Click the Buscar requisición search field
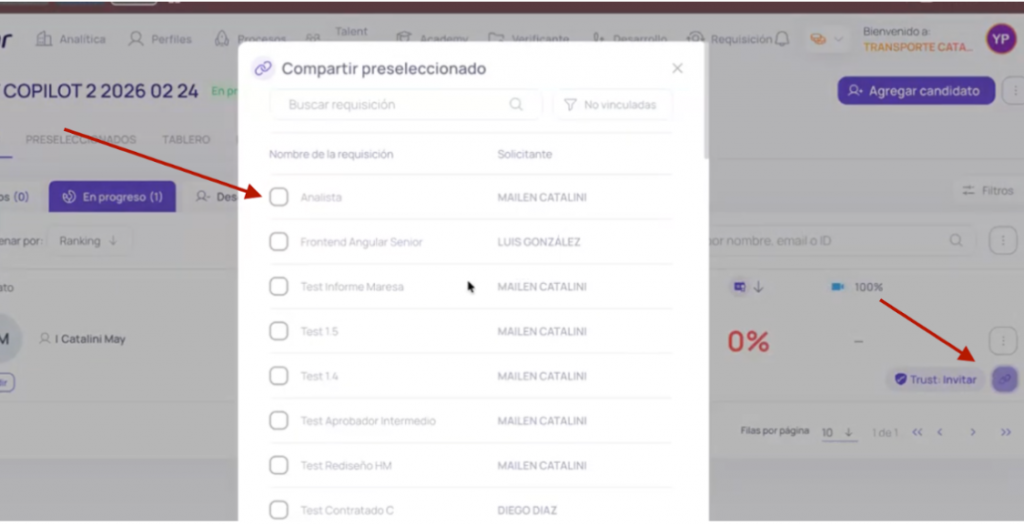Screen dimensions: 1024x525 [x=395, y=104]
